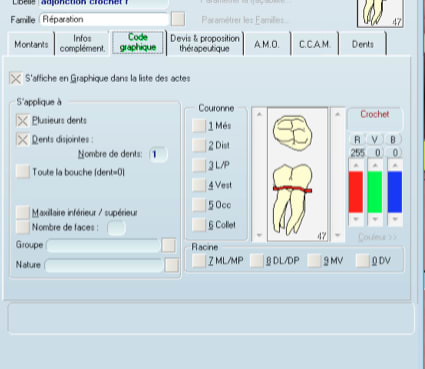Toggle the Dents disjointes checkbox
425x369 pixels.
click(22, 140)
